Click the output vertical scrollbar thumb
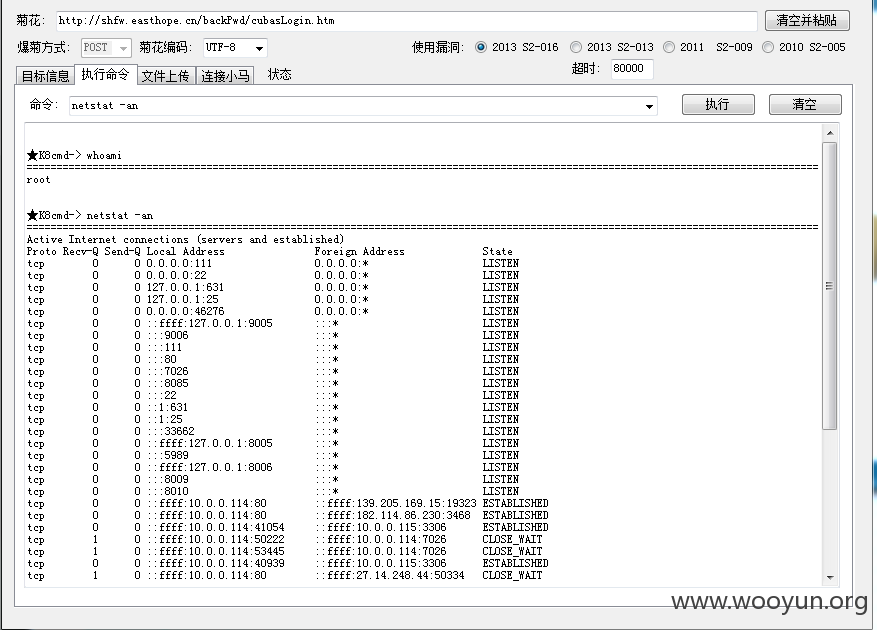Screen dimensions: 877x630 tap(830, 286)
